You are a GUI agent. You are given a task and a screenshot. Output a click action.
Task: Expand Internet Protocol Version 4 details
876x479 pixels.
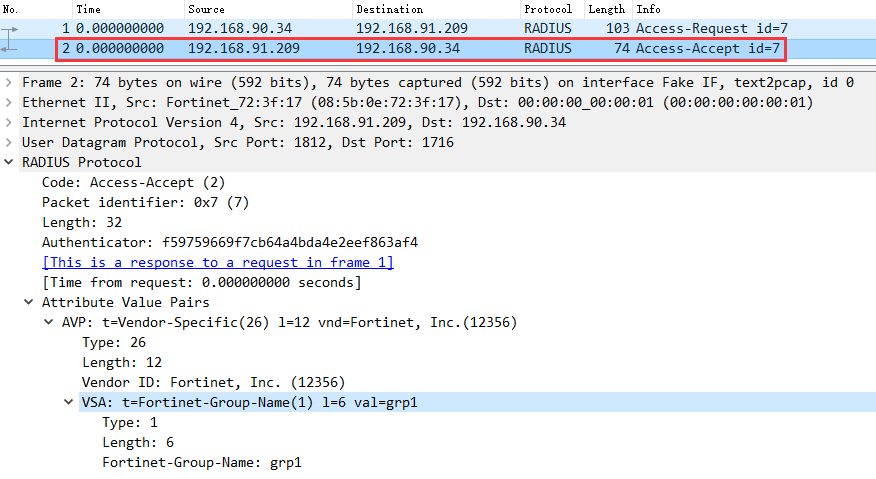tap(9, 122)
